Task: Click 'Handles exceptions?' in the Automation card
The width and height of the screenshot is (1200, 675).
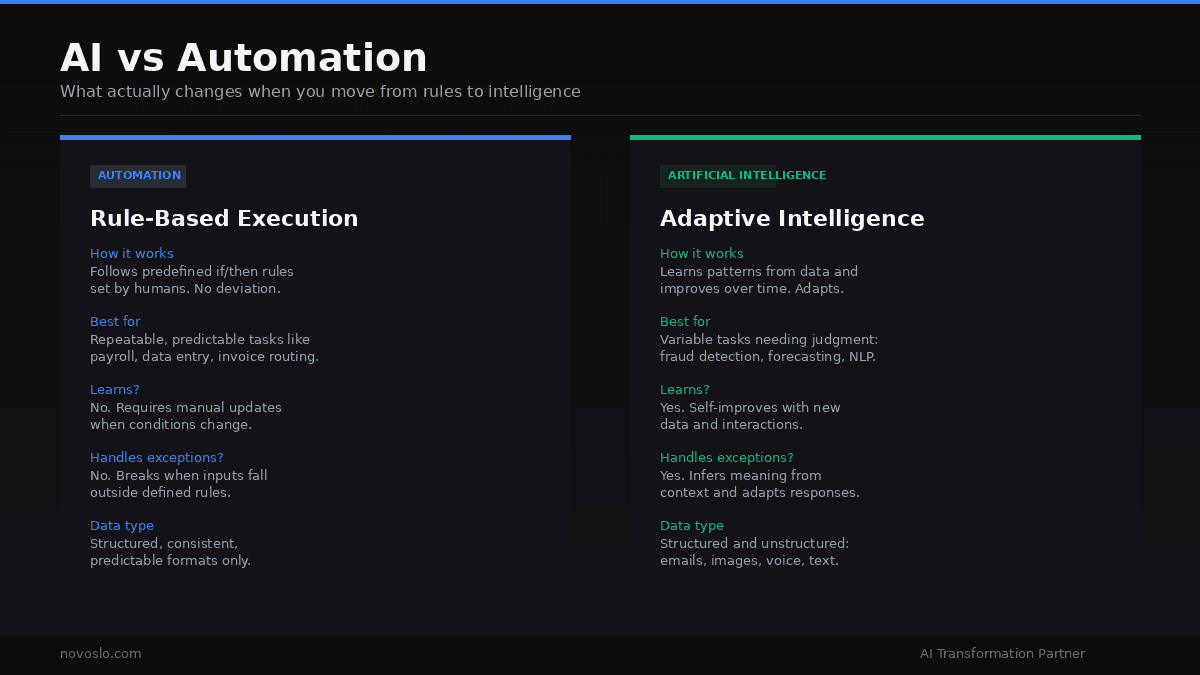Action: pos(156,457)
